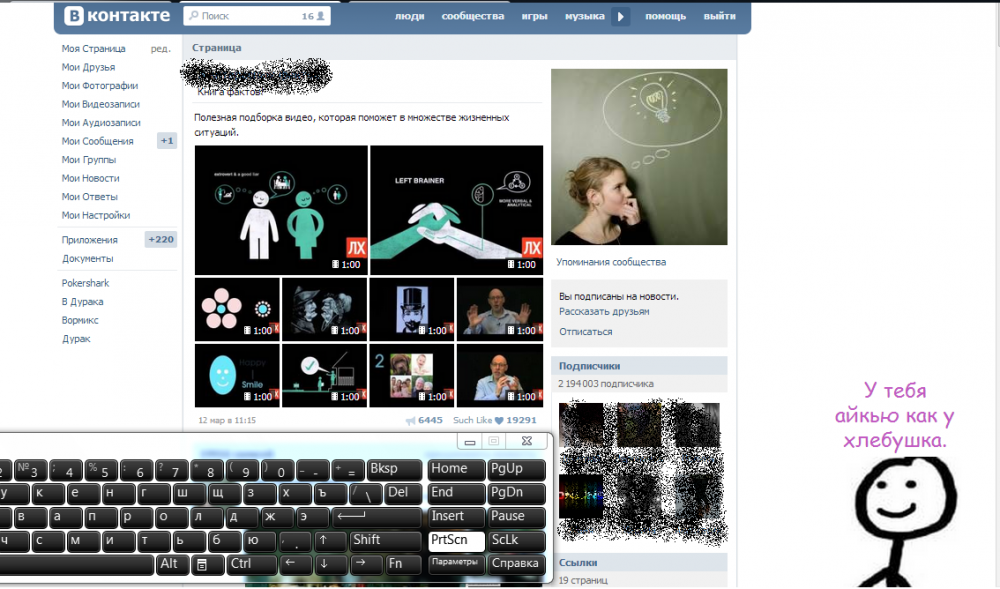Click the repost megaphone icon beside 6445

click(410, 421)
